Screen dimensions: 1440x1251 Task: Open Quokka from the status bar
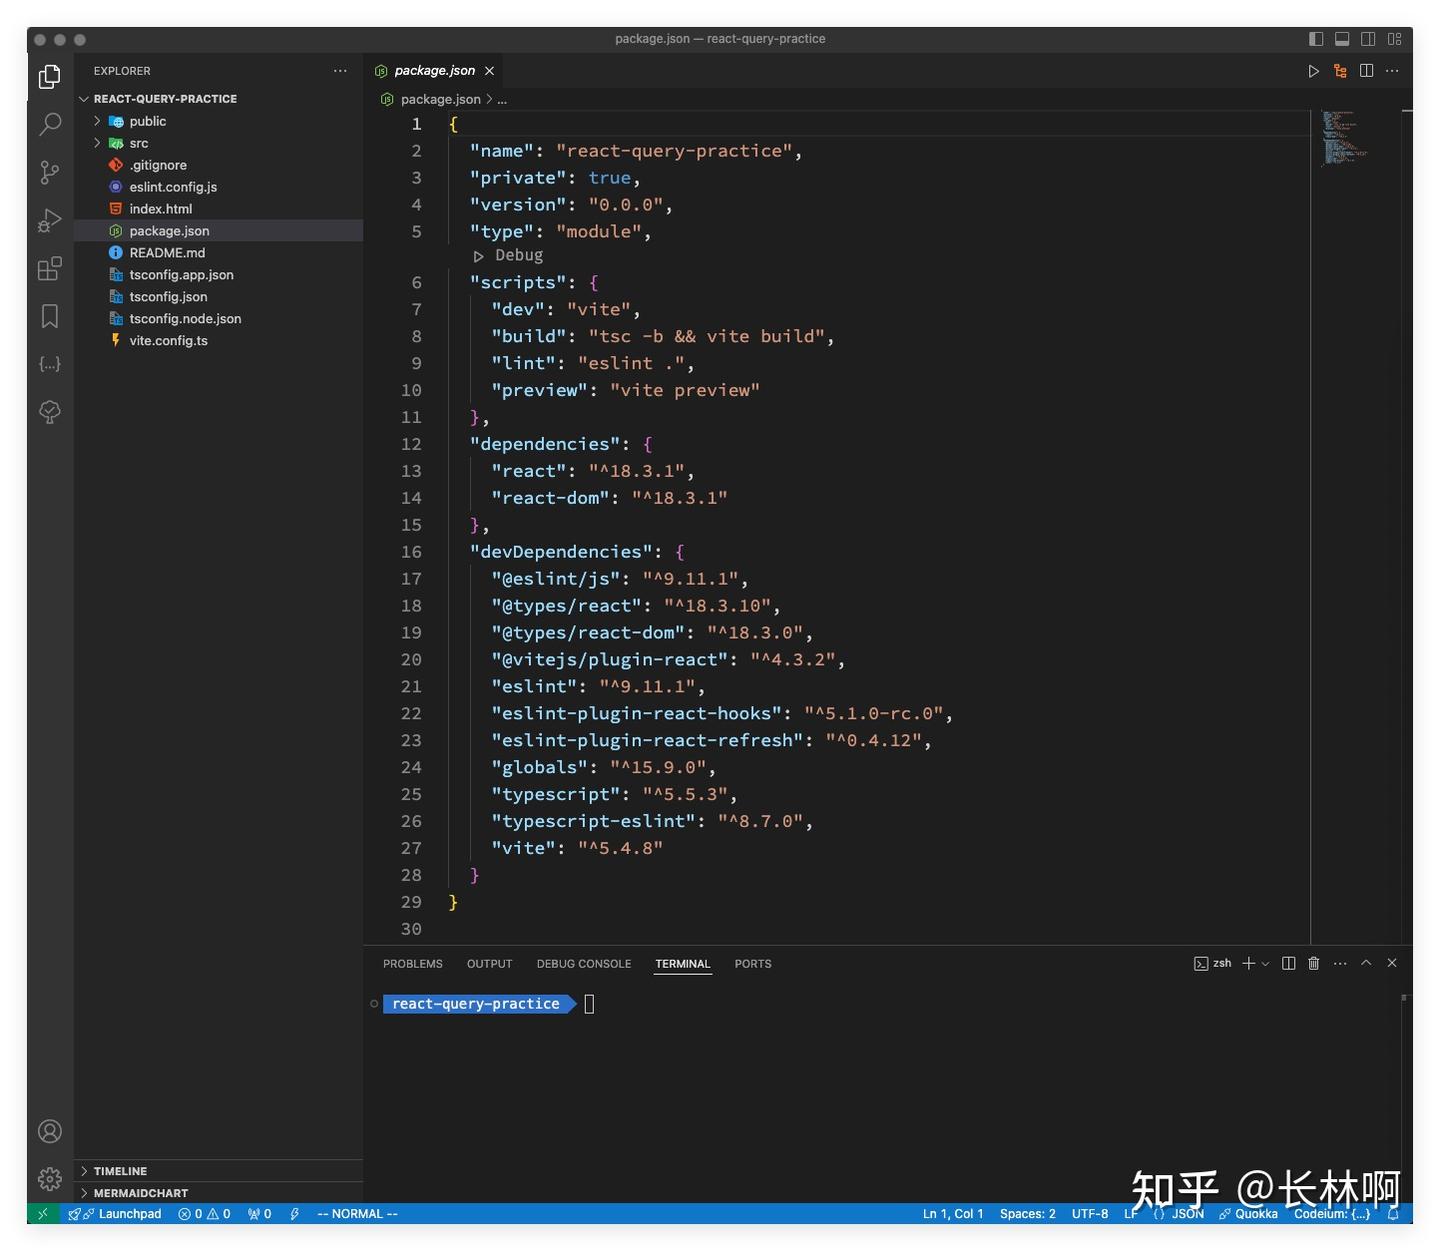[x=1249, y=1213]
